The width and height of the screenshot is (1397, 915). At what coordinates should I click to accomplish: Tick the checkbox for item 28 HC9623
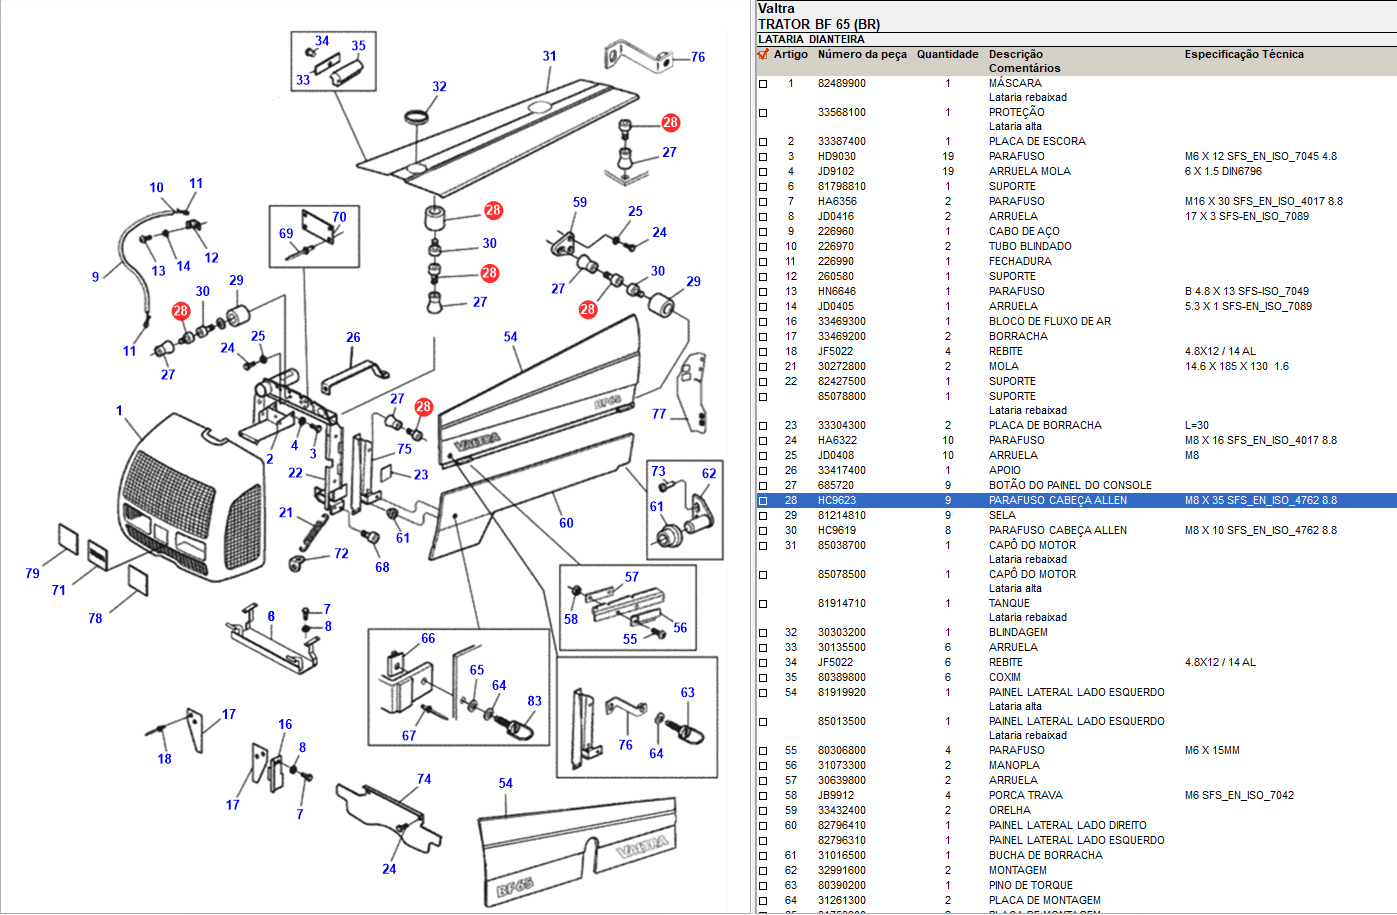click(x=763, y=501)
